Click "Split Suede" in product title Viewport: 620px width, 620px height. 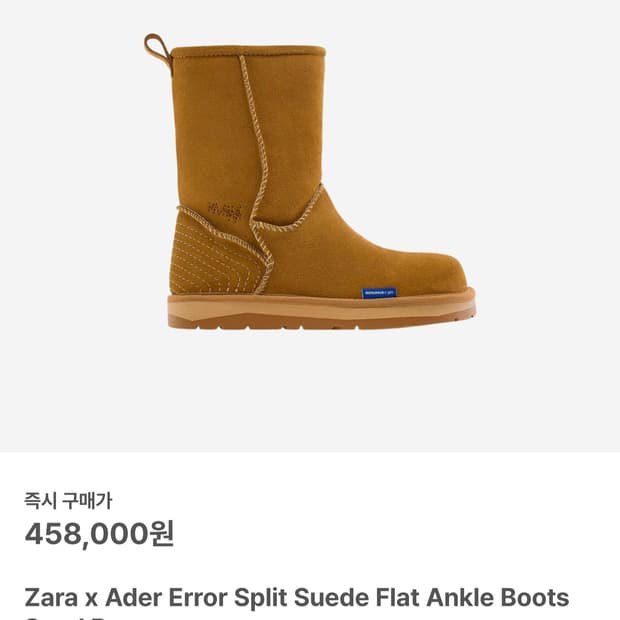point(301,597)
